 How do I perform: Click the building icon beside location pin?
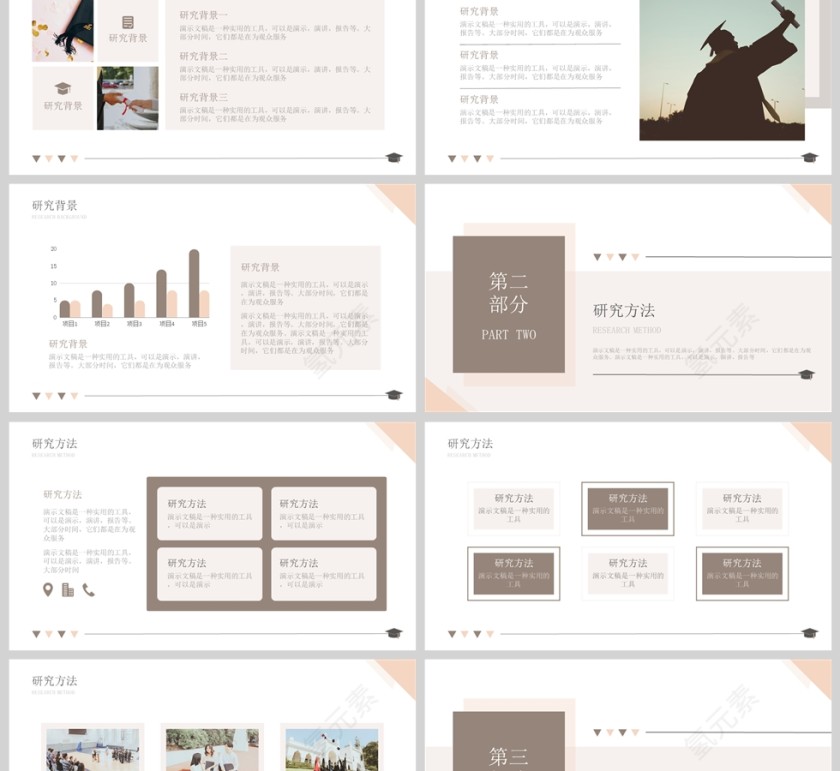[x=68, y=590]
